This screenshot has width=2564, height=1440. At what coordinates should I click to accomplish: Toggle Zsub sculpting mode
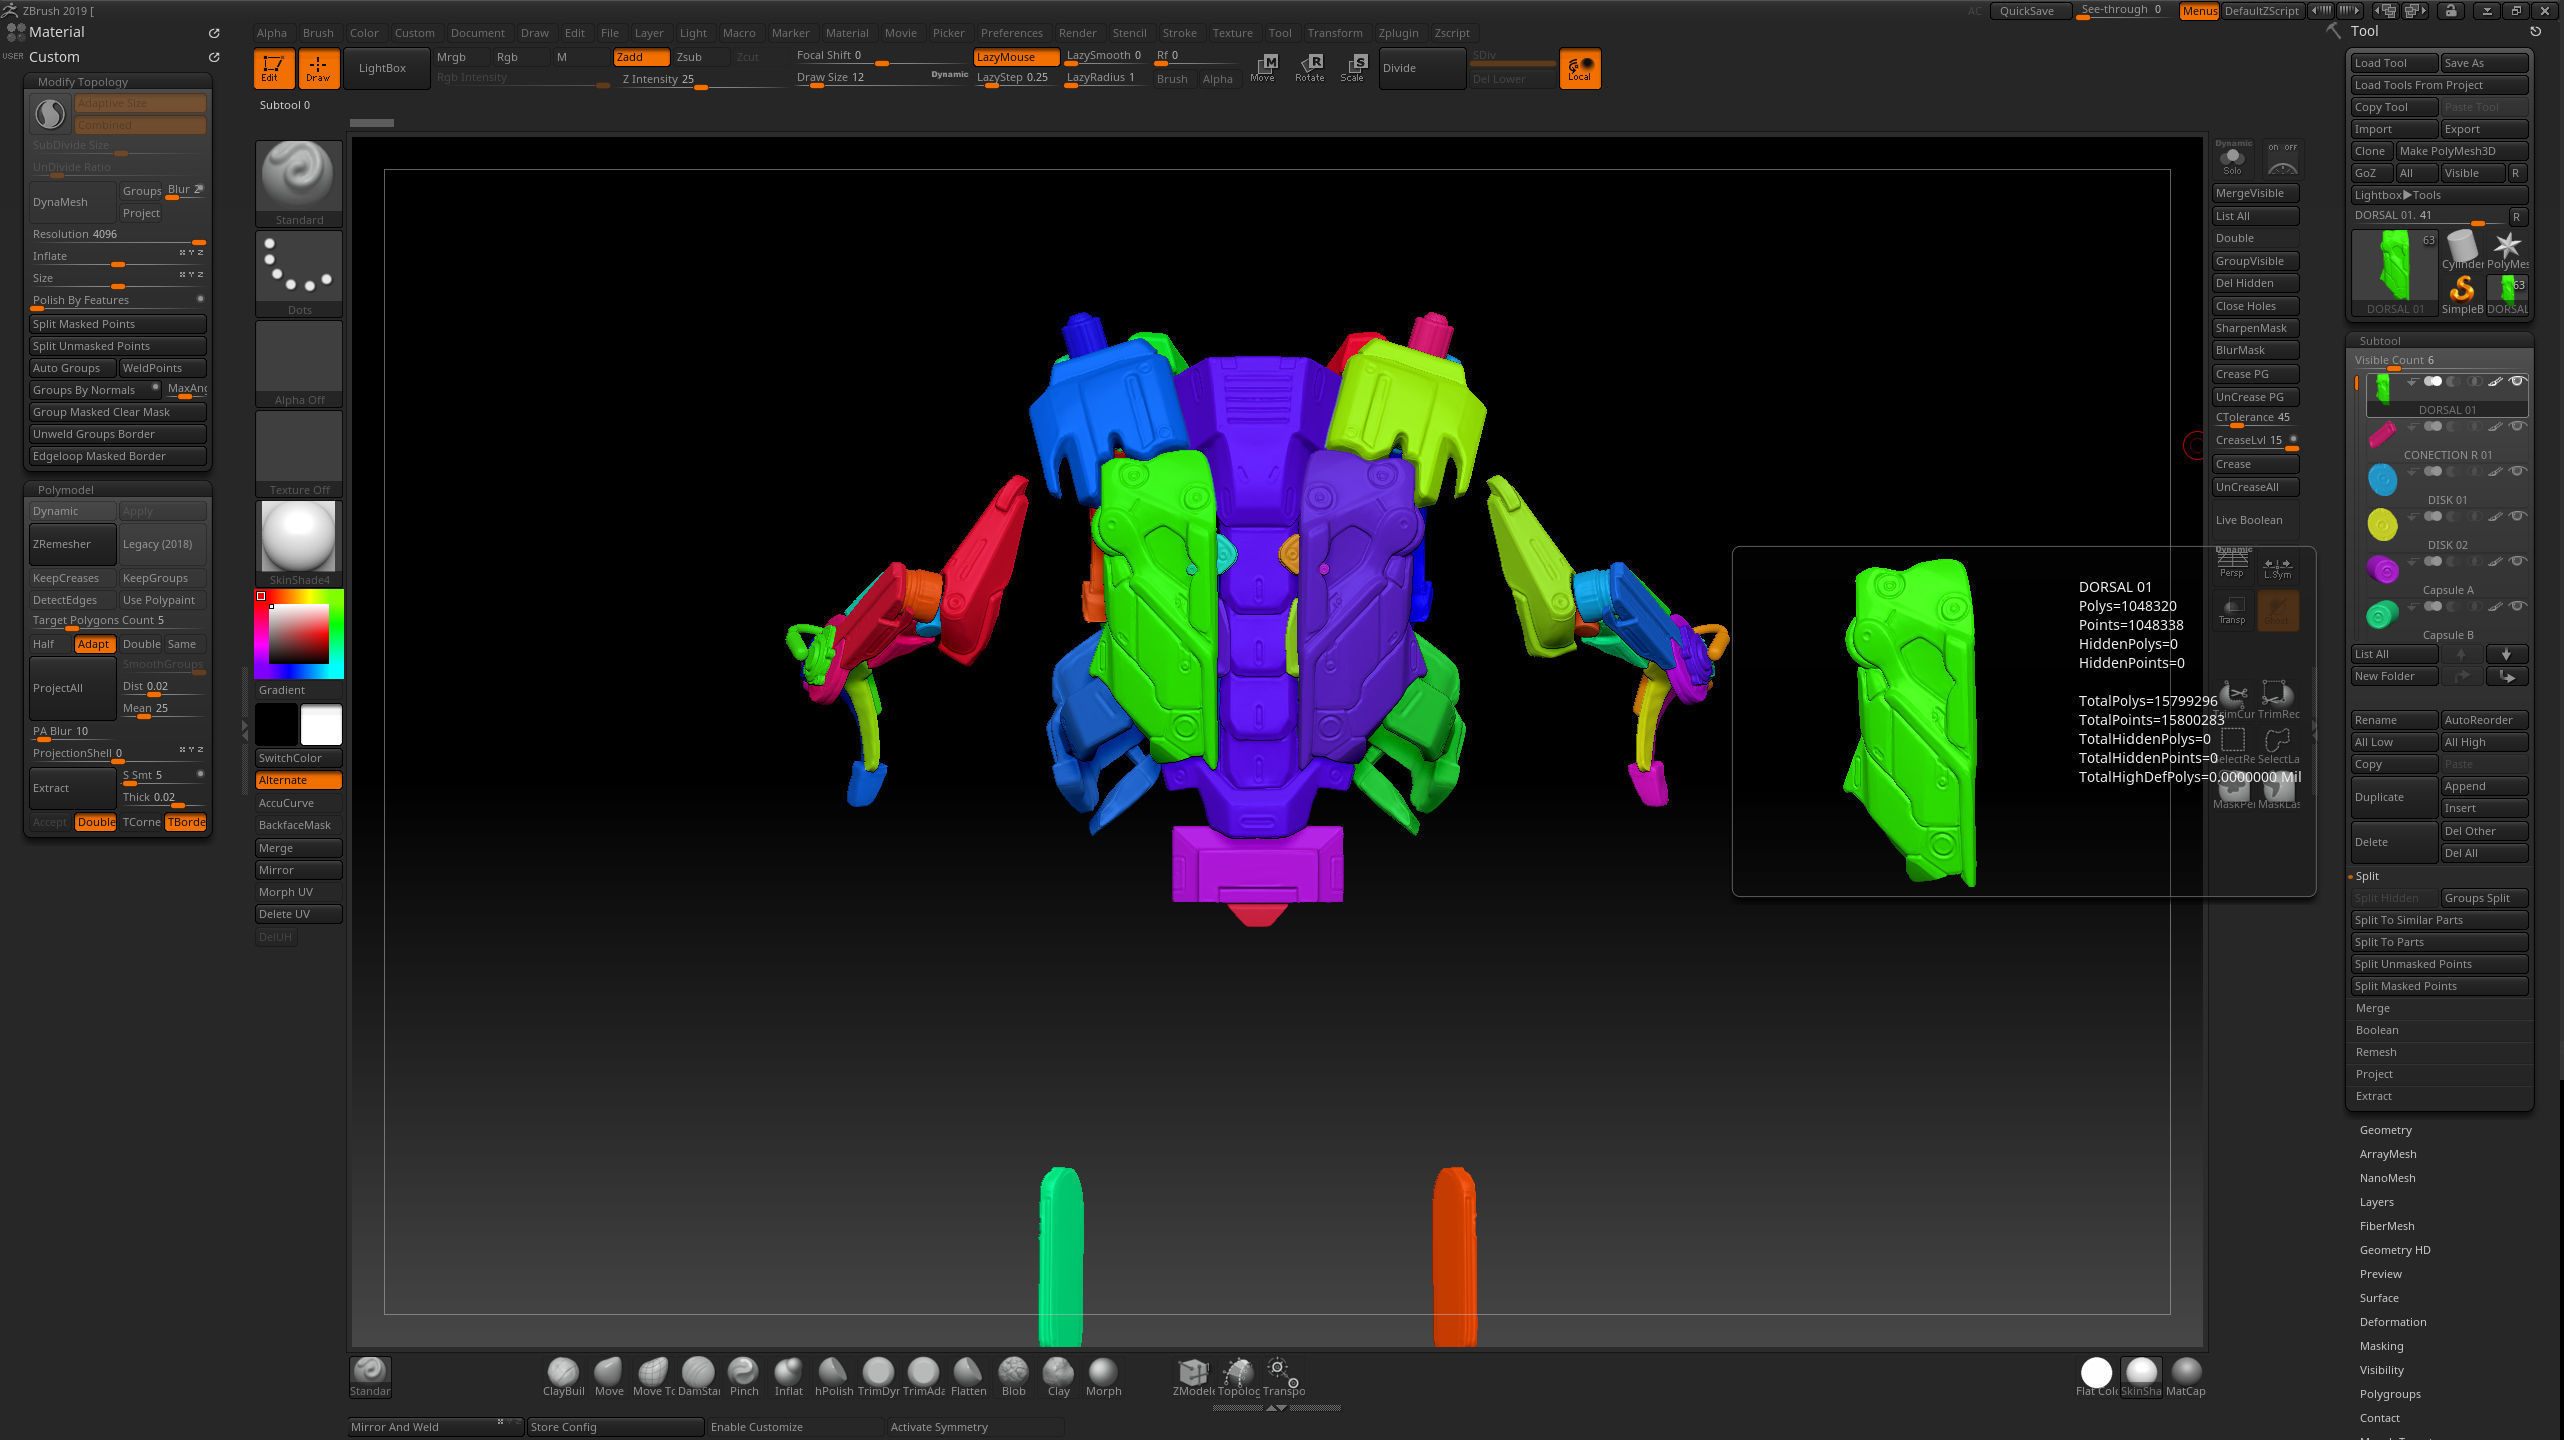(689, 57)
